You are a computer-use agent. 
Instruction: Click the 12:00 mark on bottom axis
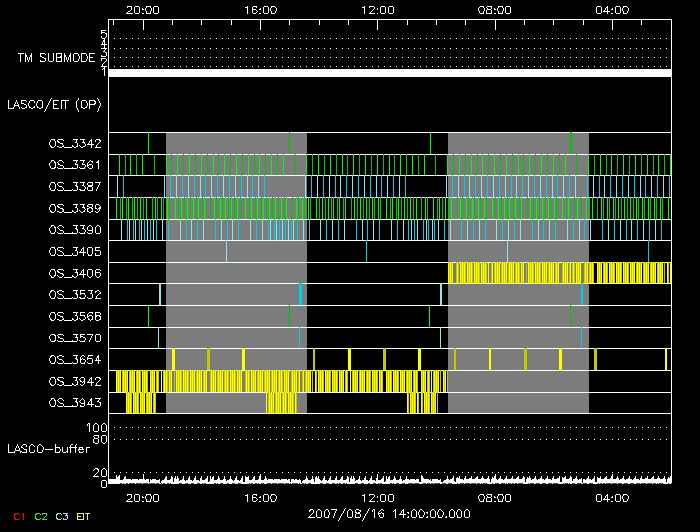coord(378,497)
